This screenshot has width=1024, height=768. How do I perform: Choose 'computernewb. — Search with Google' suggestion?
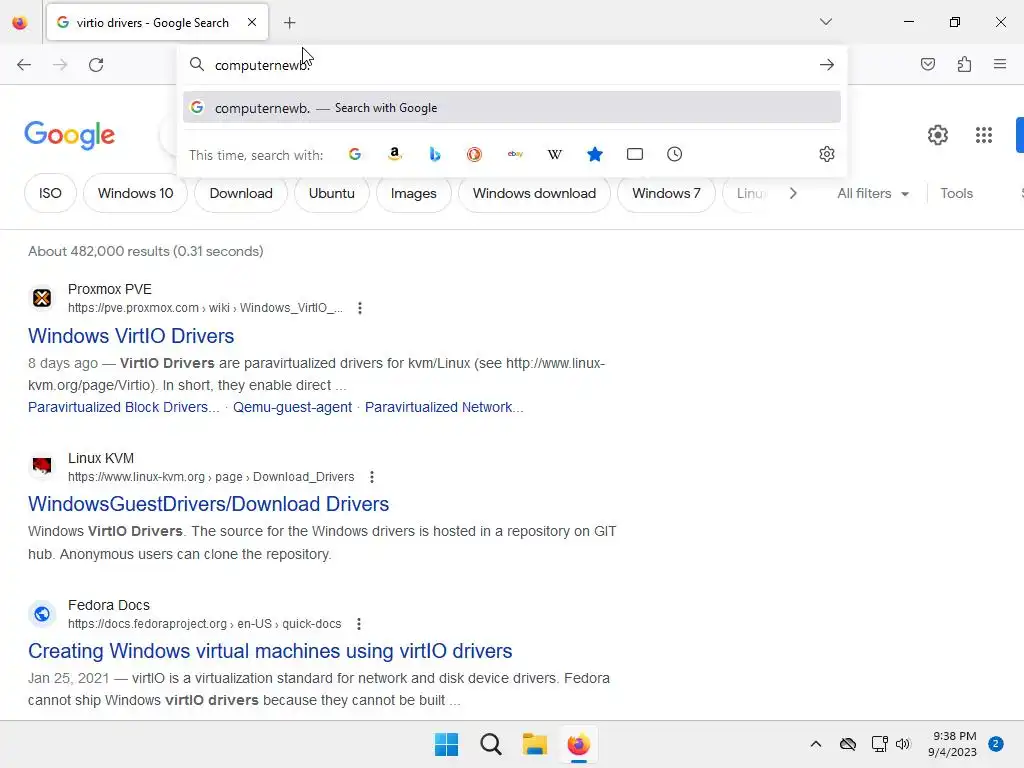click(x=512, y=108)
